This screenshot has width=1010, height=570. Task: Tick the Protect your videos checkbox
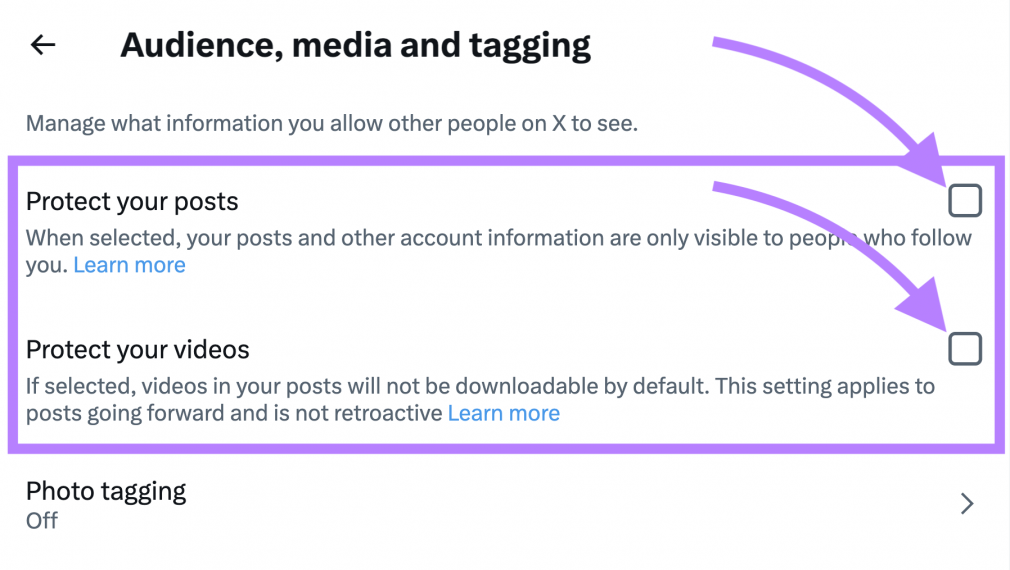point(965,349)
